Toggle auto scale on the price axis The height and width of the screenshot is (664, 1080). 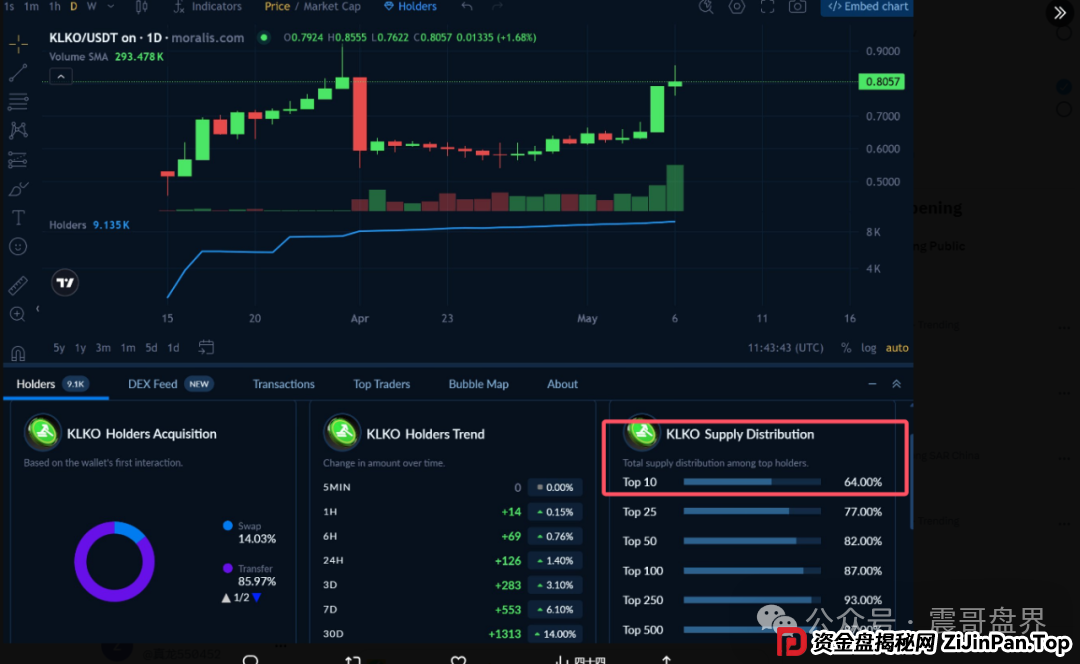coord(897,347)
